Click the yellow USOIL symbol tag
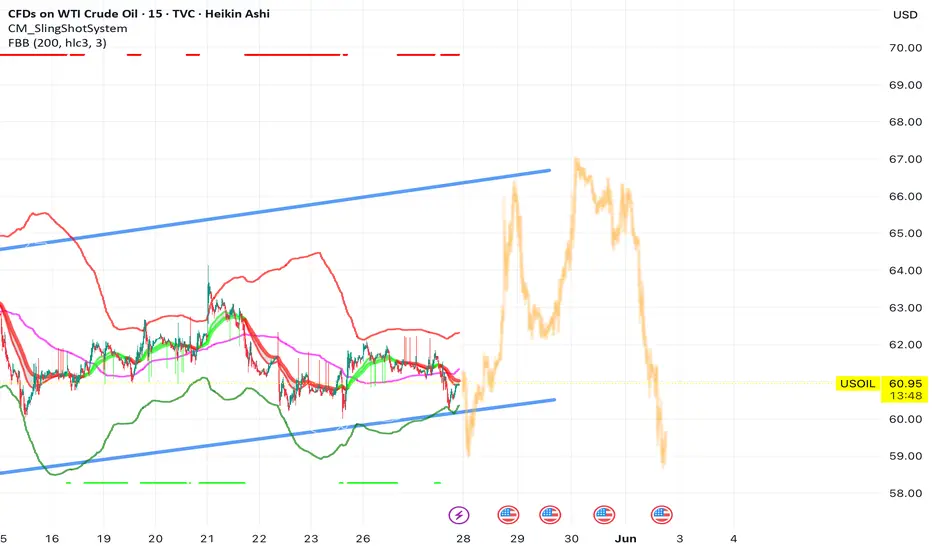Screen dimensions: 932x550 click(x=857, y=384)
